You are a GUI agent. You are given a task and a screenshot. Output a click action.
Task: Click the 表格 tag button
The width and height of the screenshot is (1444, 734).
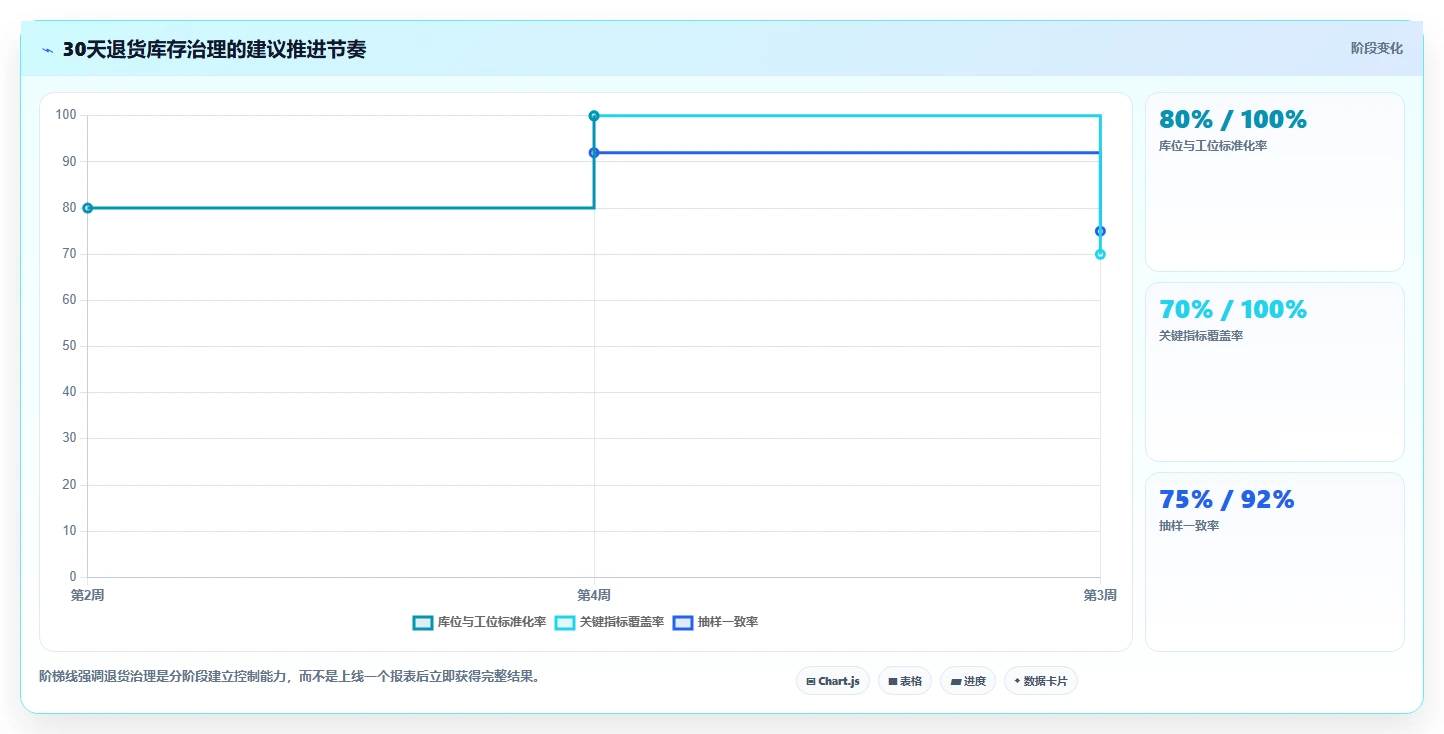(905, 681)
